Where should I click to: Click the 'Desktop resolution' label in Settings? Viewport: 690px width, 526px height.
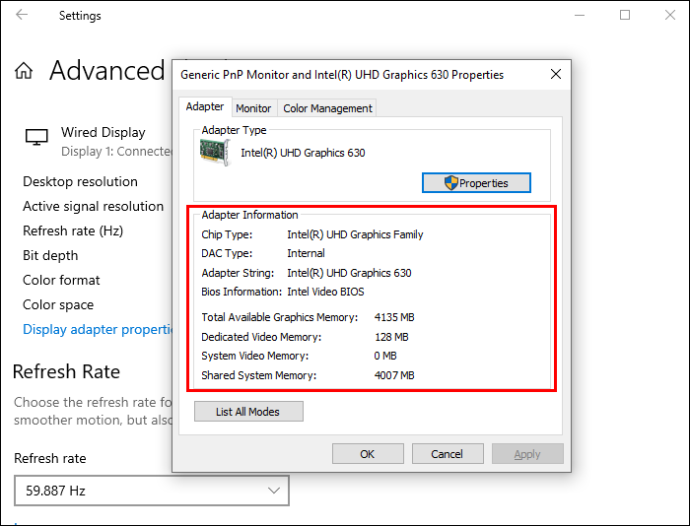click(80, 181)
